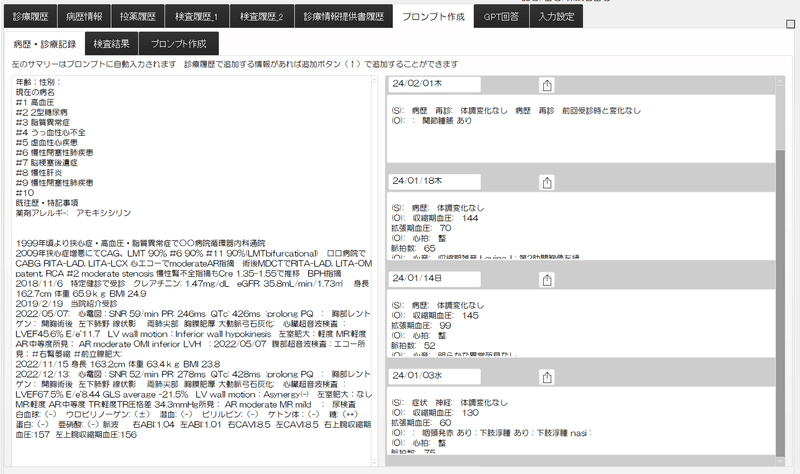Click the '#1 高血圧' line in summary
This screenshot has height=474, width=800.
pos(35,102)
